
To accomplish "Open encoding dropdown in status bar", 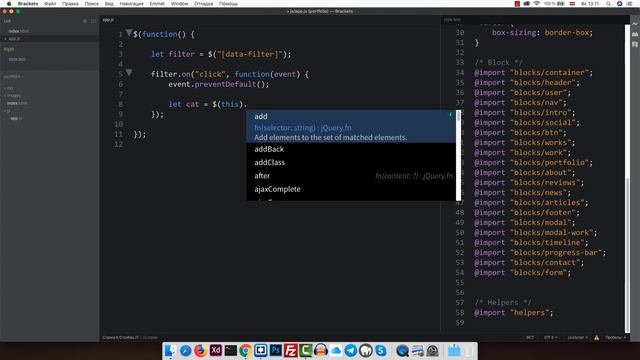I will pos(550,338).
